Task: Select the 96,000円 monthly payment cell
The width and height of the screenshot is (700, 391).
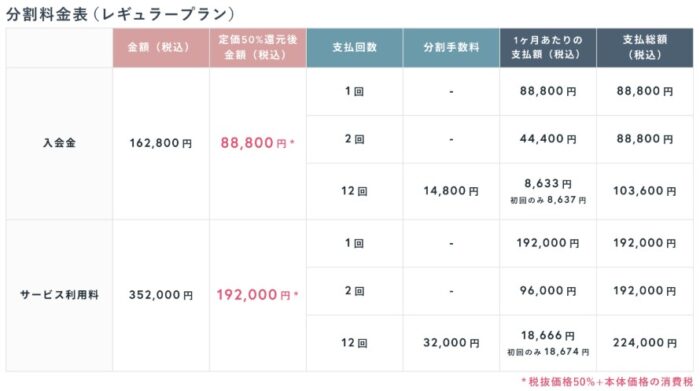Action: (548, 291)
